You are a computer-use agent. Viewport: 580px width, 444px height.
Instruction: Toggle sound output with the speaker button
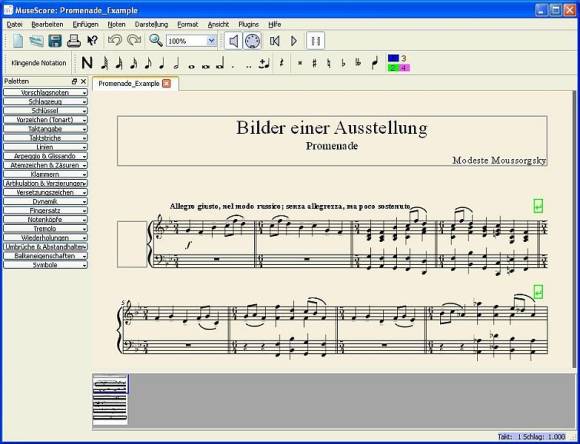233,41
